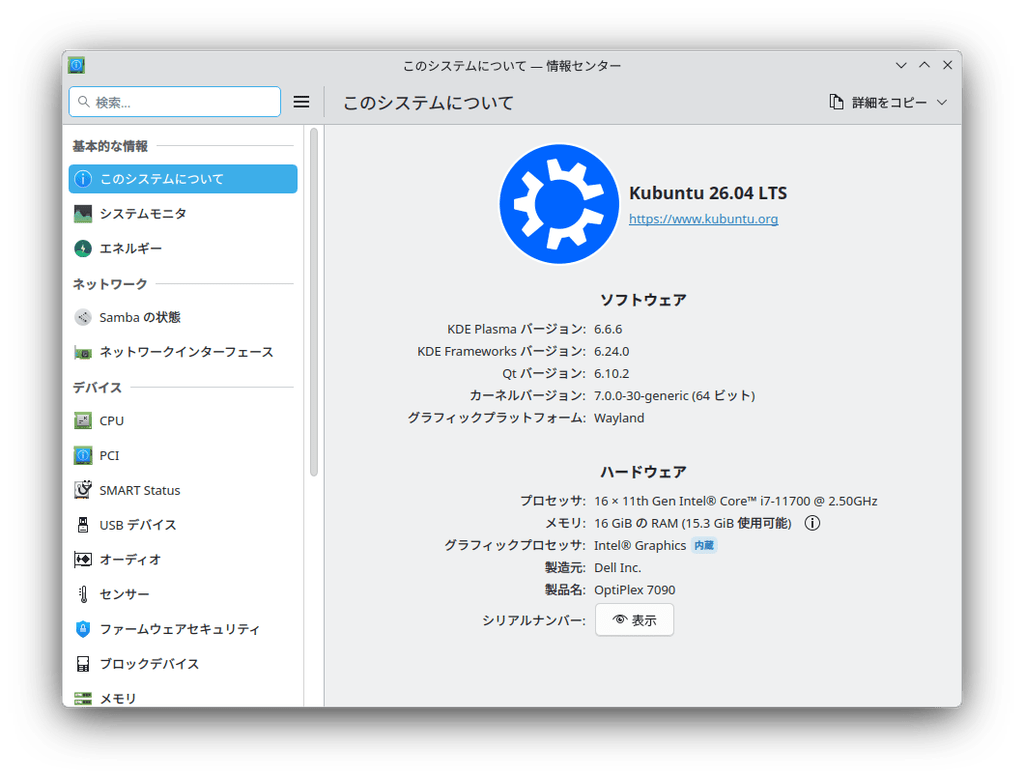Open センサー page

[x=183, y=594]
